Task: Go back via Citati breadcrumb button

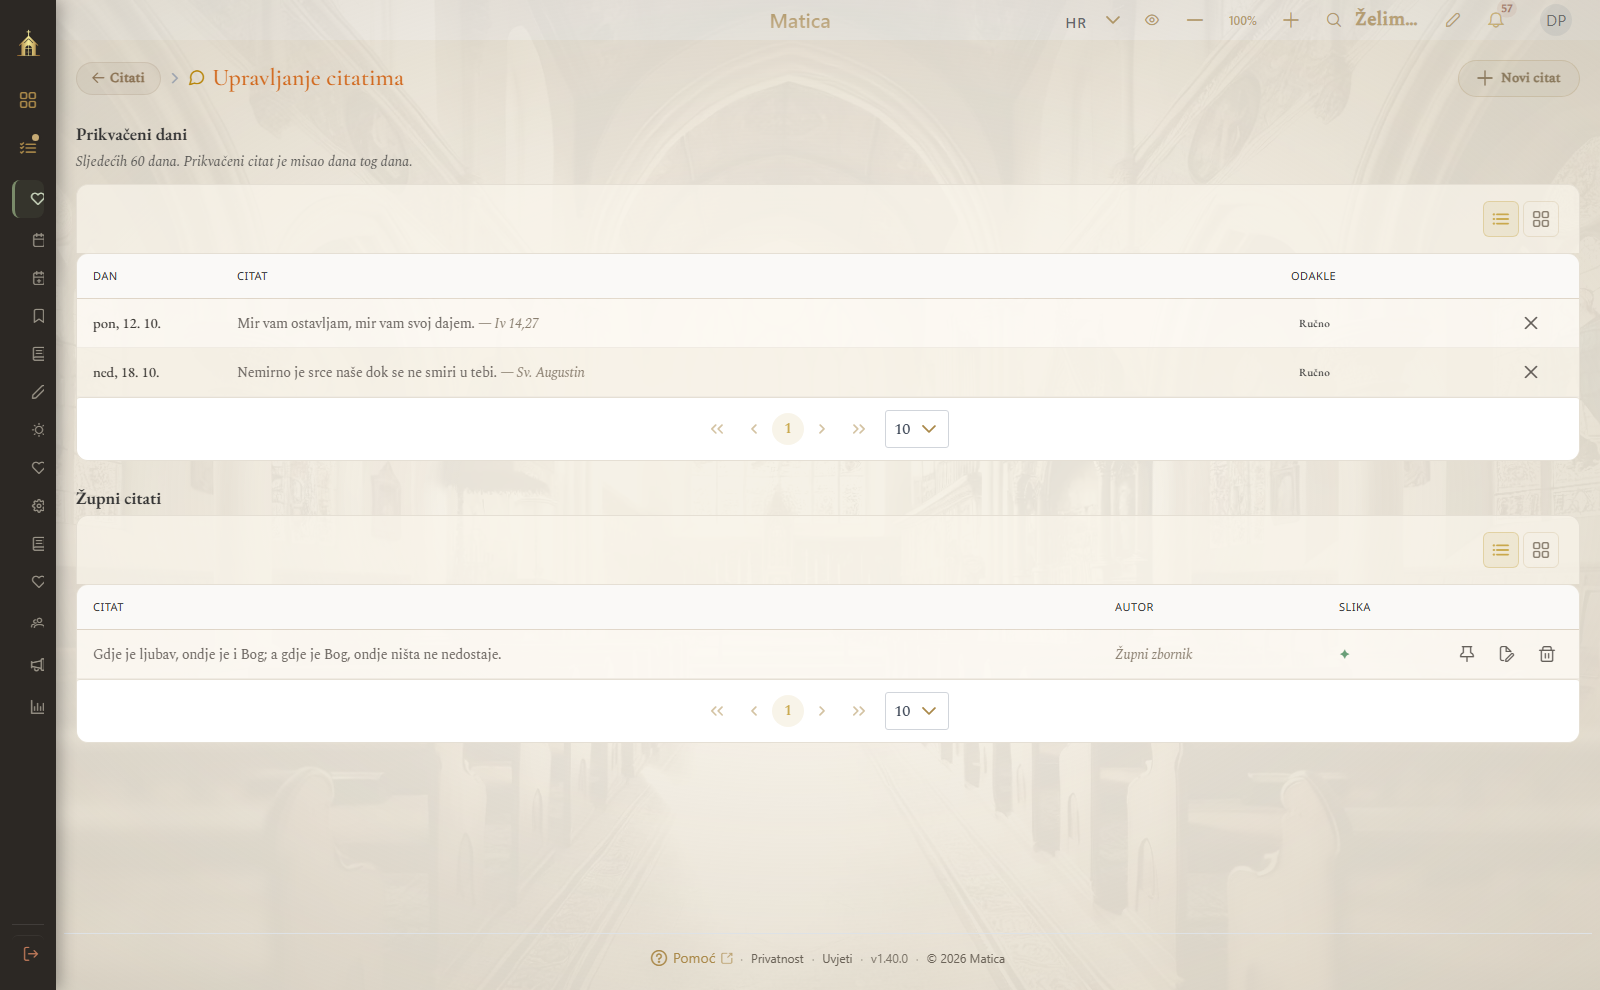Action: pos(118,78)
